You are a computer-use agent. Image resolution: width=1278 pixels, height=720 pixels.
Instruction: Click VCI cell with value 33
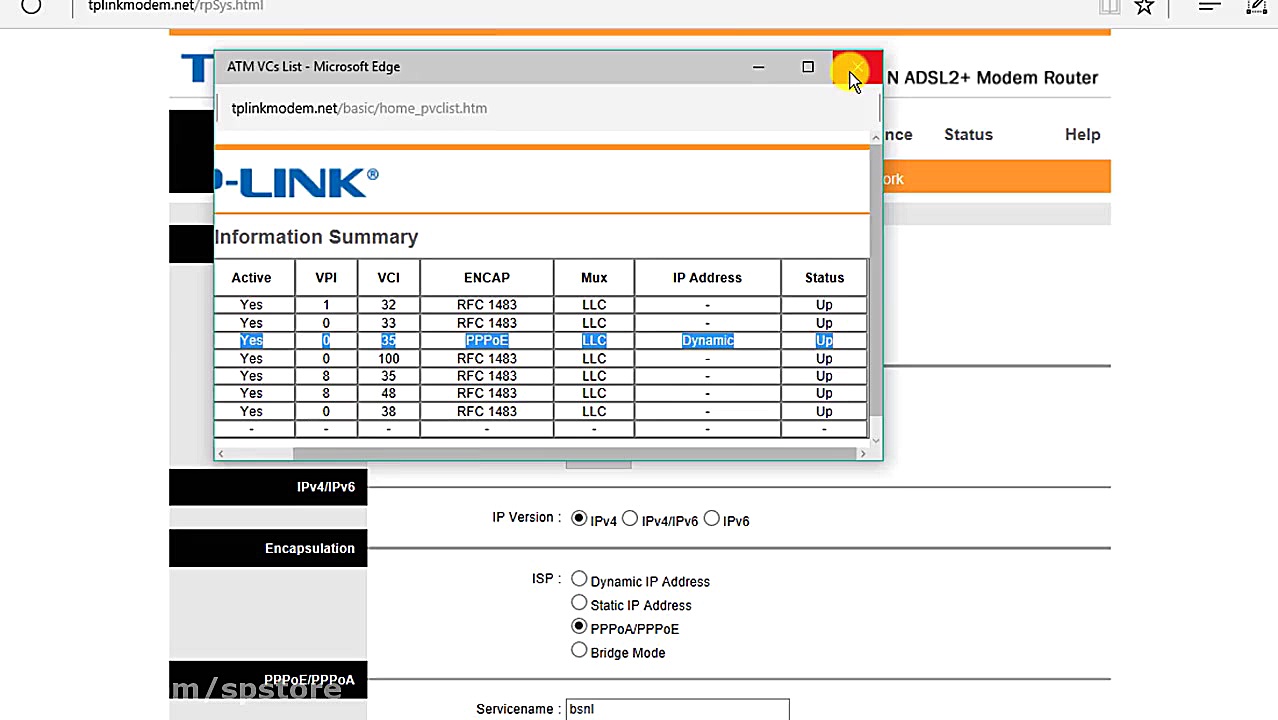(x=388, y=323)
